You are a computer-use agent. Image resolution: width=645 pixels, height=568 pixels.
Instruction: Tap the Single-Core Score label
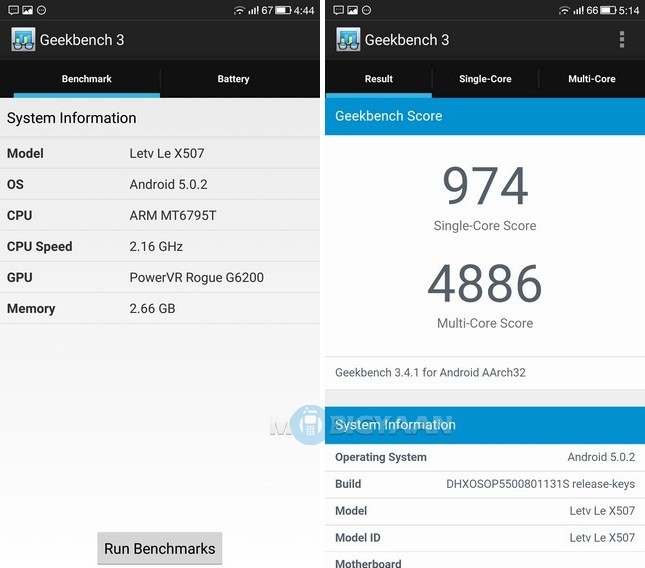pos(485,226)
